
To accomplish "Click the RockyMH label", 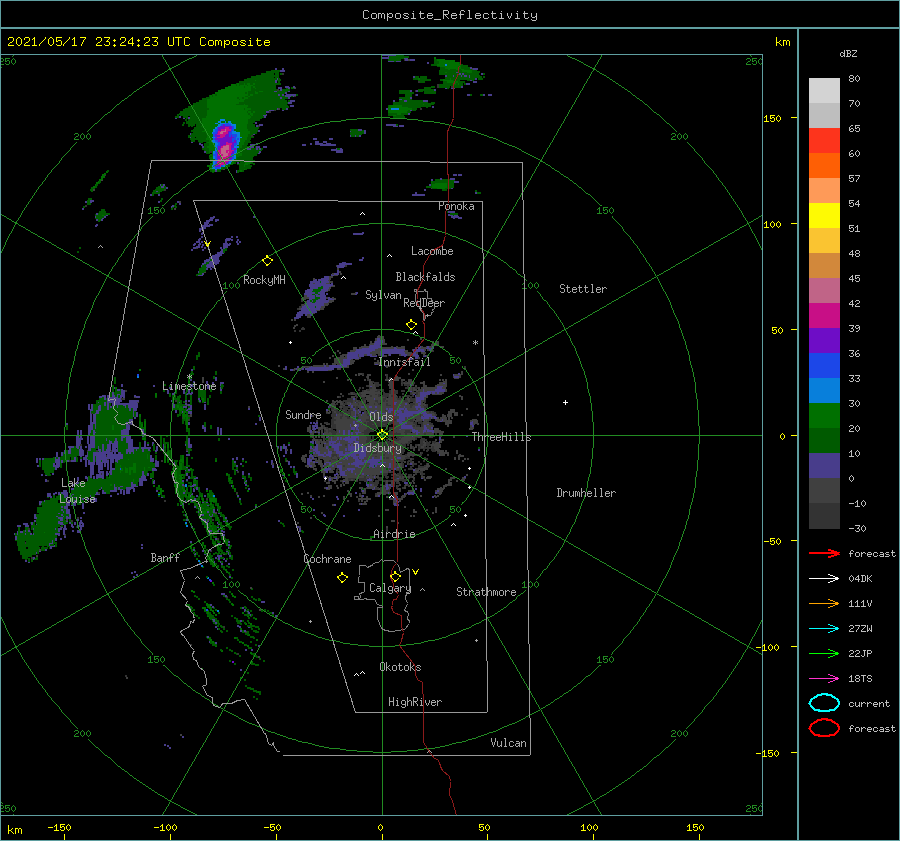I will click(x=264, y=280).
